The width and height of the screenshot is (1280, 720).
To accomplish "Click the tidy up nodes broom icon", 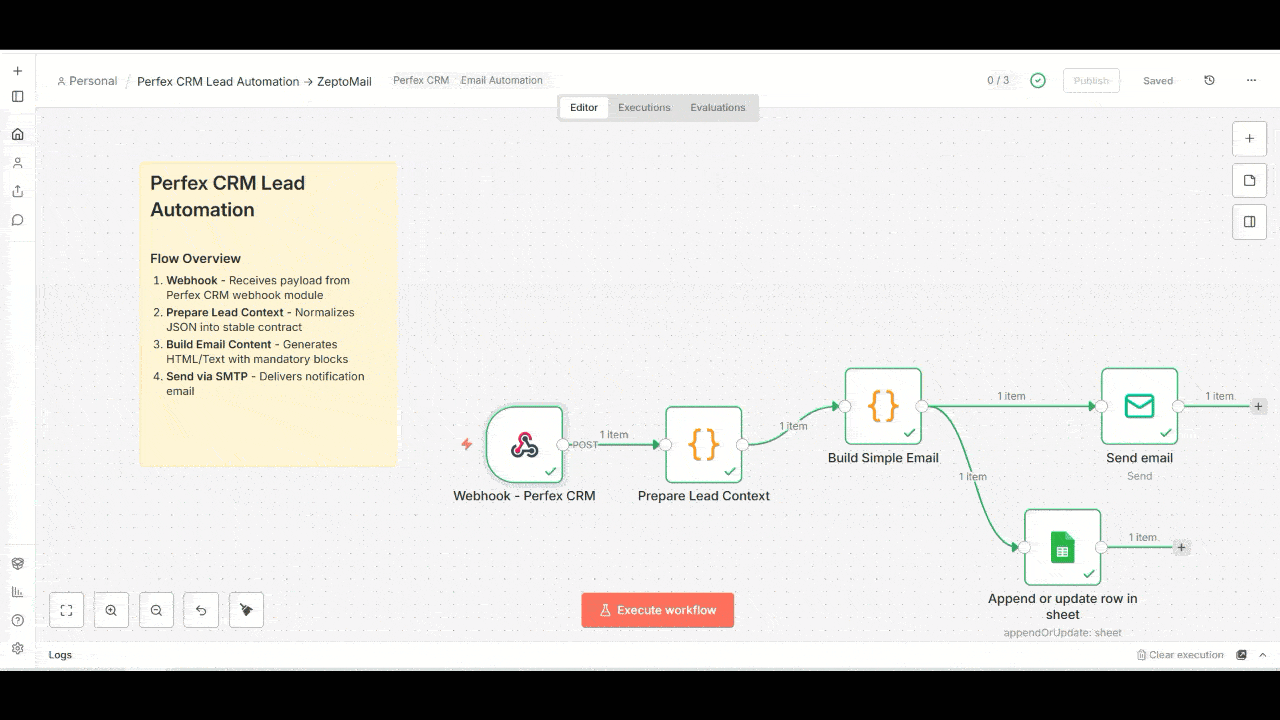I will [246, 610].
